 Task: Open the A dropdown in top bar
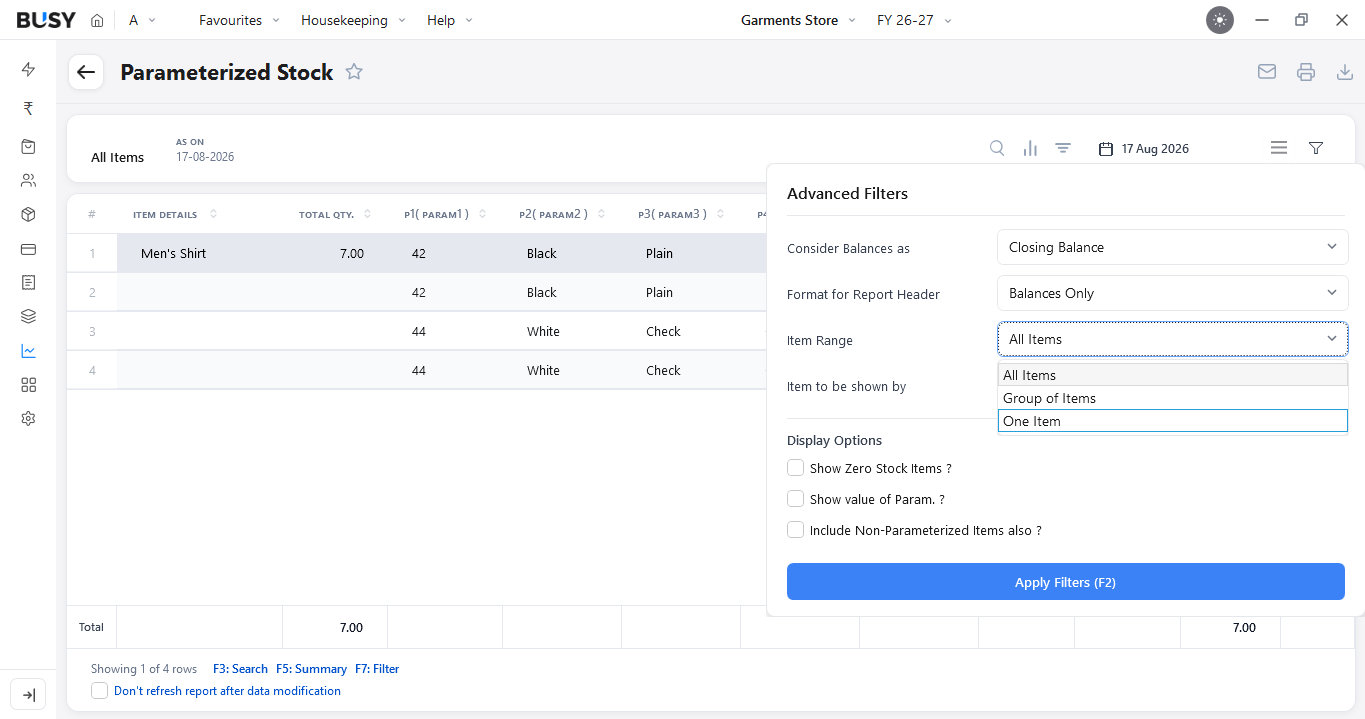[x=142, y=20]
